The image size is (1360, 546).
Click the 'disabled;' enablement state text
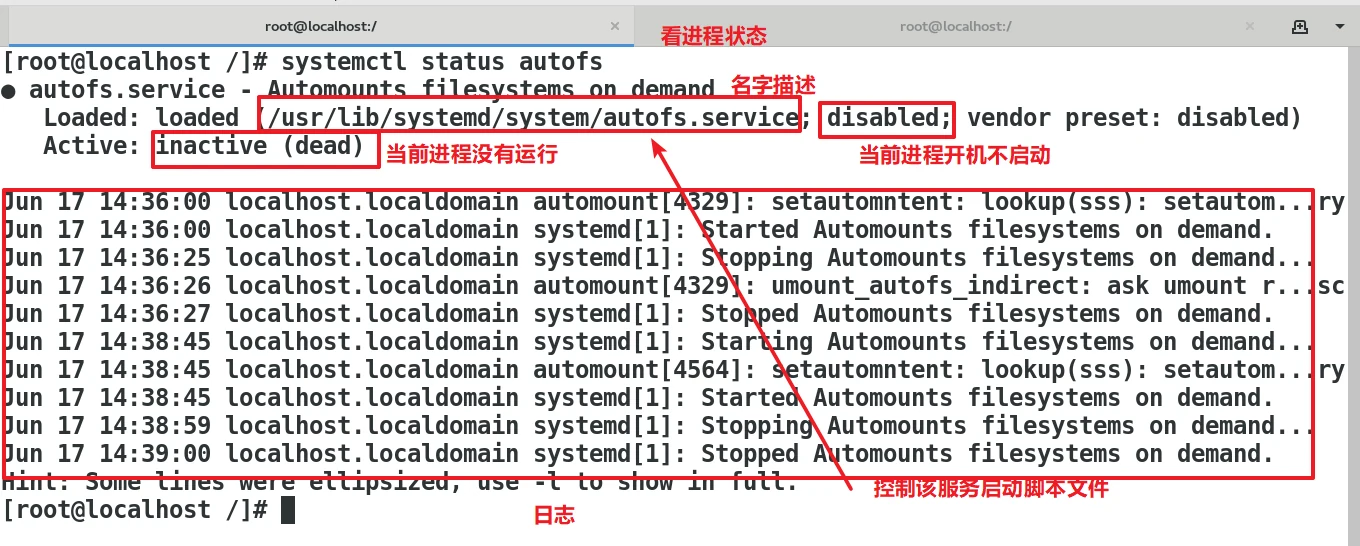click(888, 118)
